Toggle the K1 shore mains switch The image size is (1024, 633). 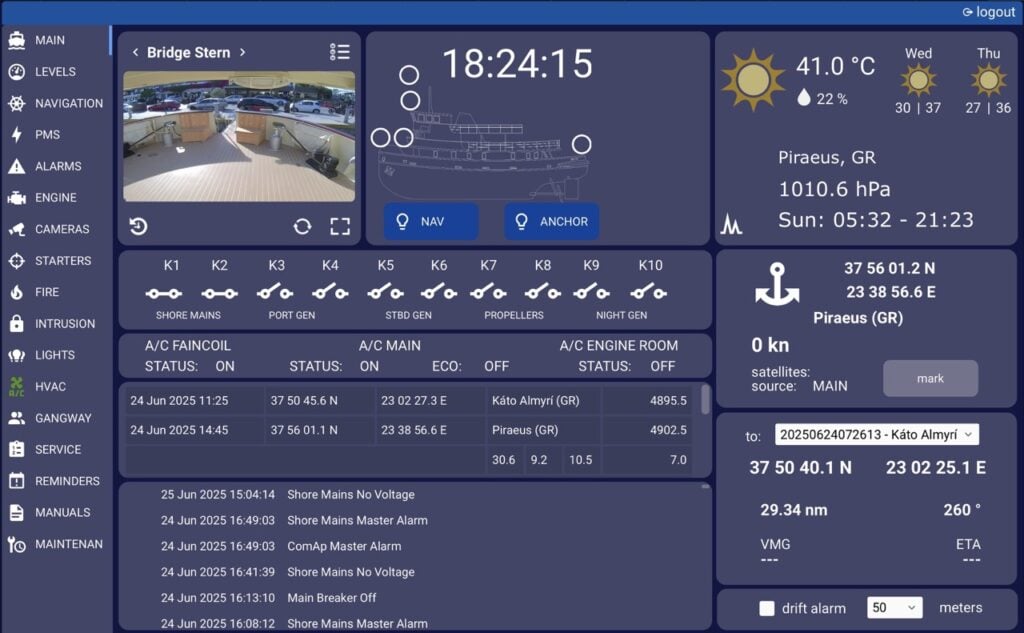164,293
